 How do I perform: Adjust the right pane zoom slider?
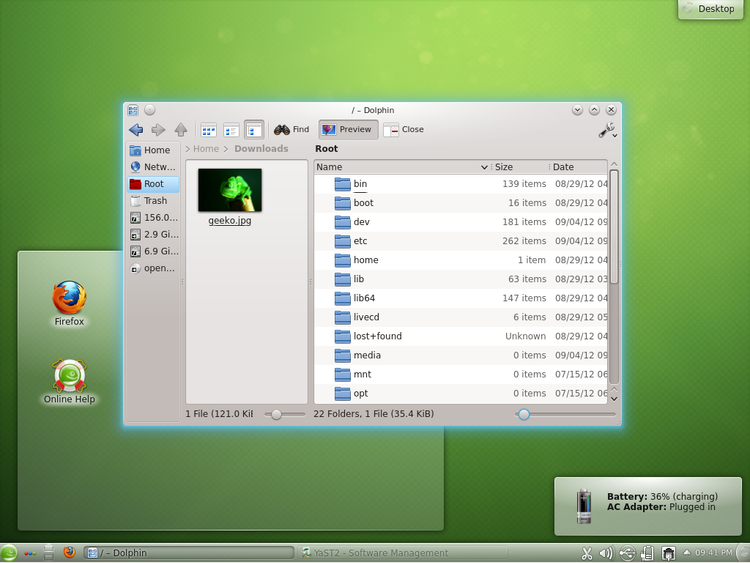coord(523,413)
